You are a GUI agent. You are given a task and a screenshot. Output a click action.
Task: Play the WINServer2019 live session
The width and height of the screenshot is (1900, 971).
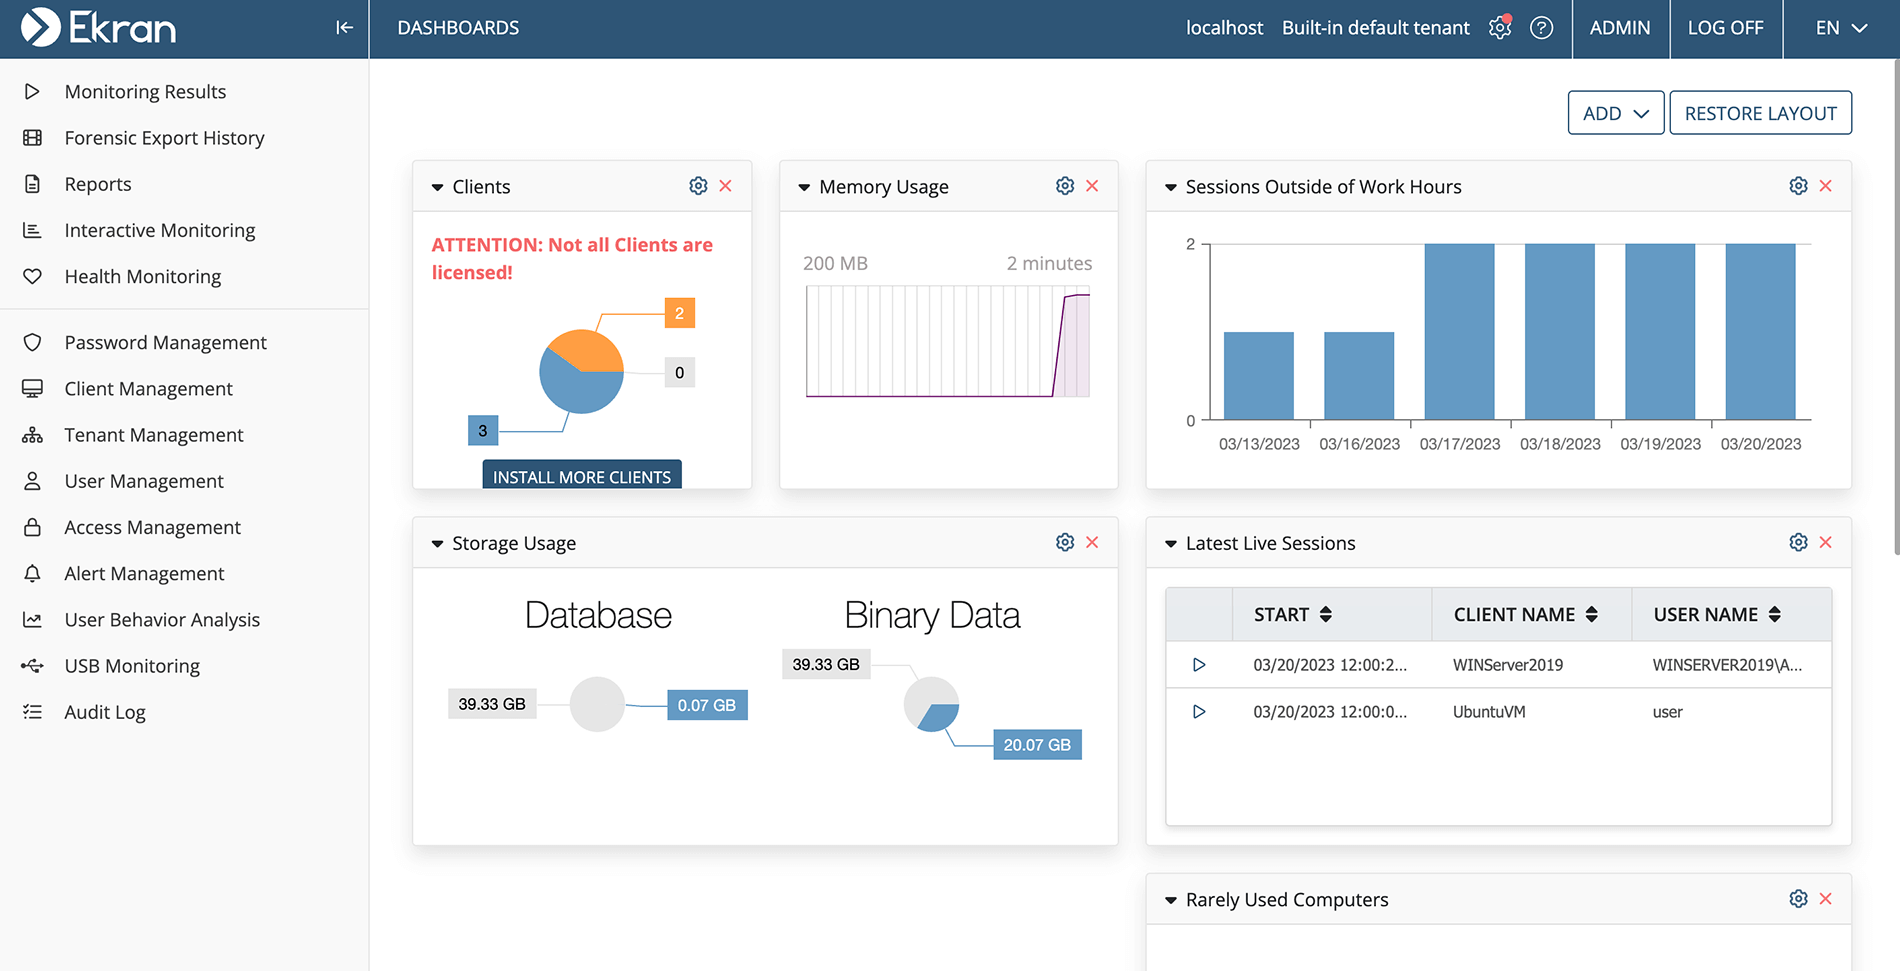pos(1199,665)
